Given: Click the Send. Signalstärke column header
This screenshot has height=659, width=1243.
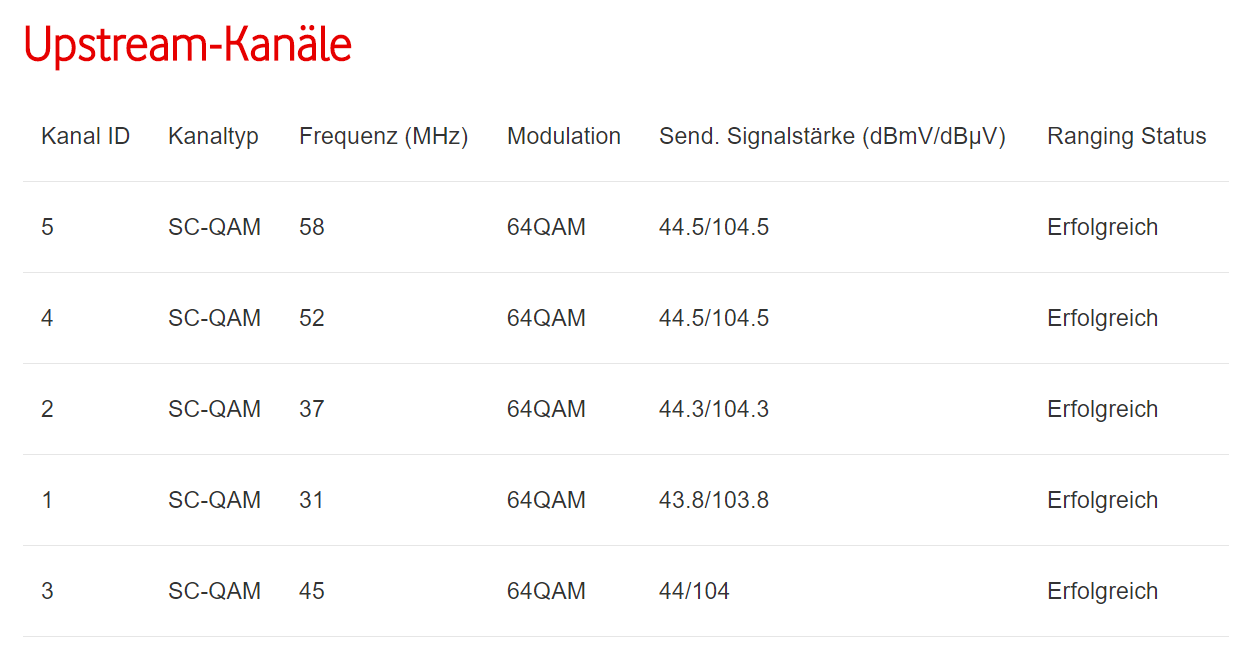Looking at the screenshot, I should [x=831, y=136].
